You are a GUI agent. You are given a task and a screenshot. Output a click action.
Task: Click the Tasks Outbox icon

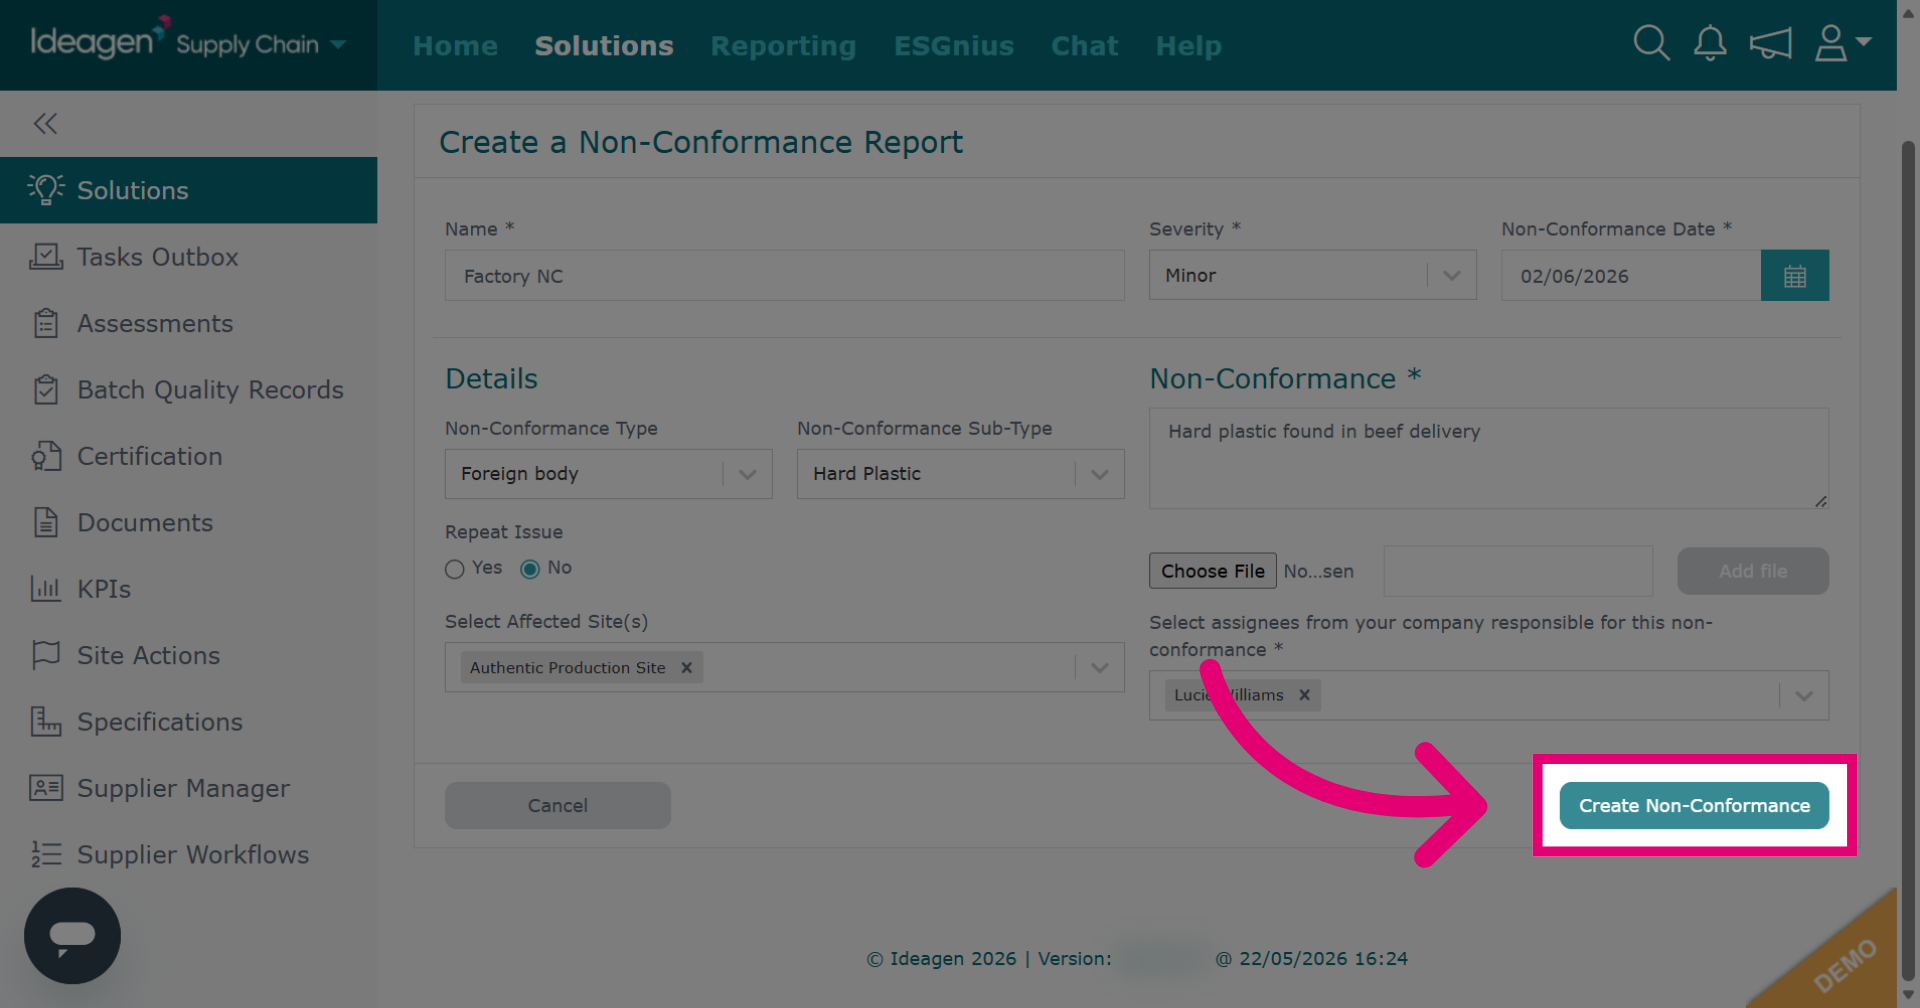pyautogui.click(x=46, y=256)
